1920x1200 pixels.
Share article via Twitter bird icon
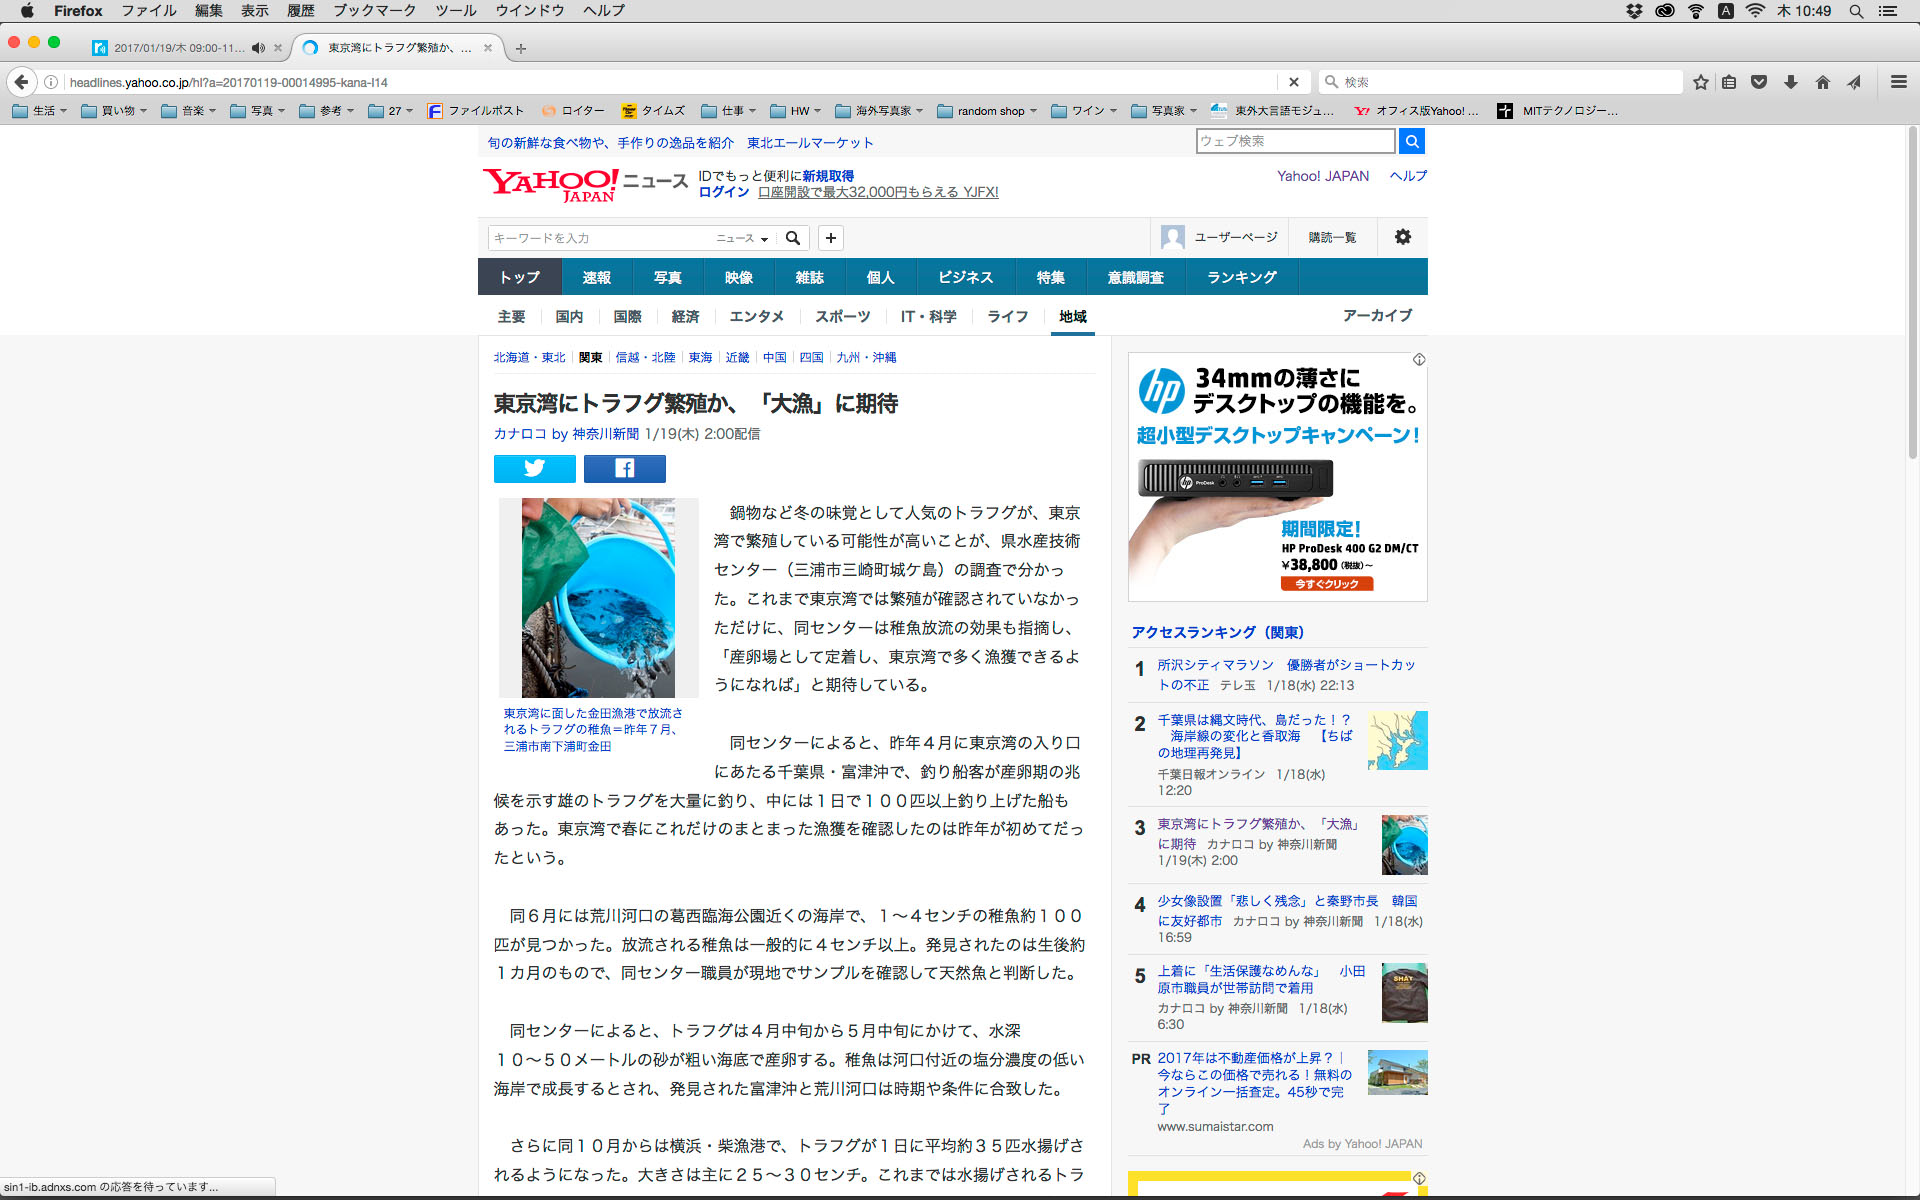click(x=534, y=468)
